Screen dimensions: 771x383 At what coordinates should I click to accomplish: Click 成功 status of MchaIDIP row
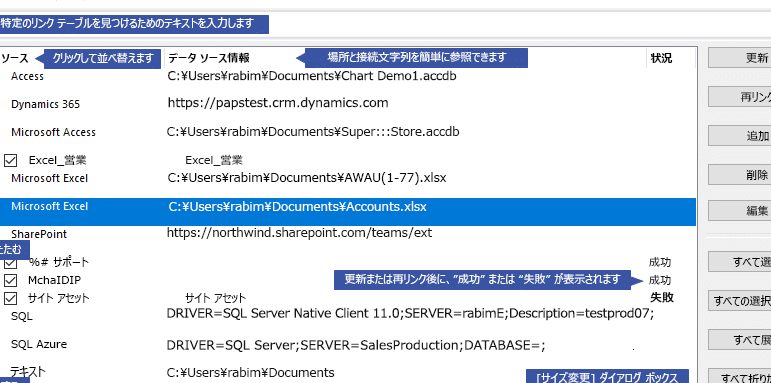(x=660, y=280)
